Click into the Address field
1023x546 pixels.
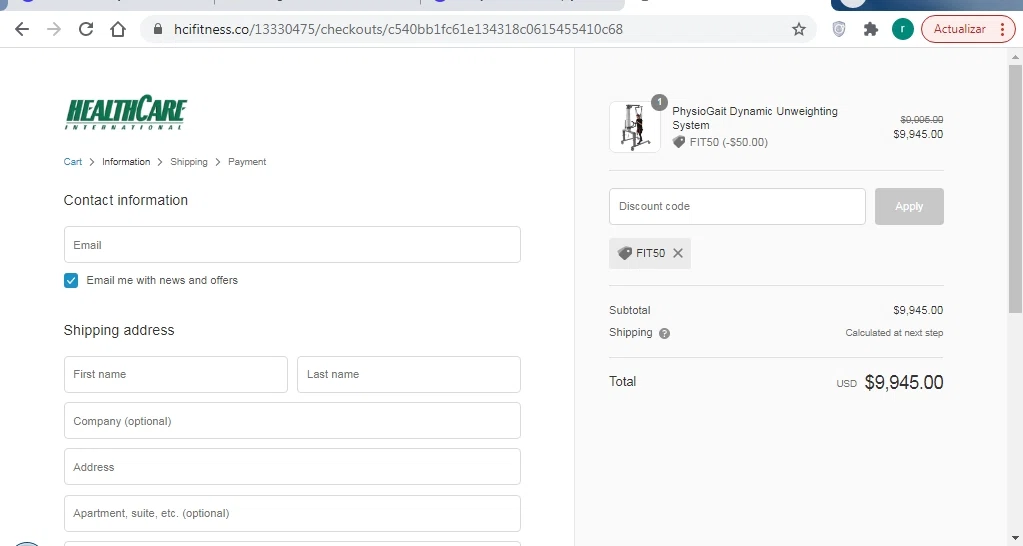point(292,466)
